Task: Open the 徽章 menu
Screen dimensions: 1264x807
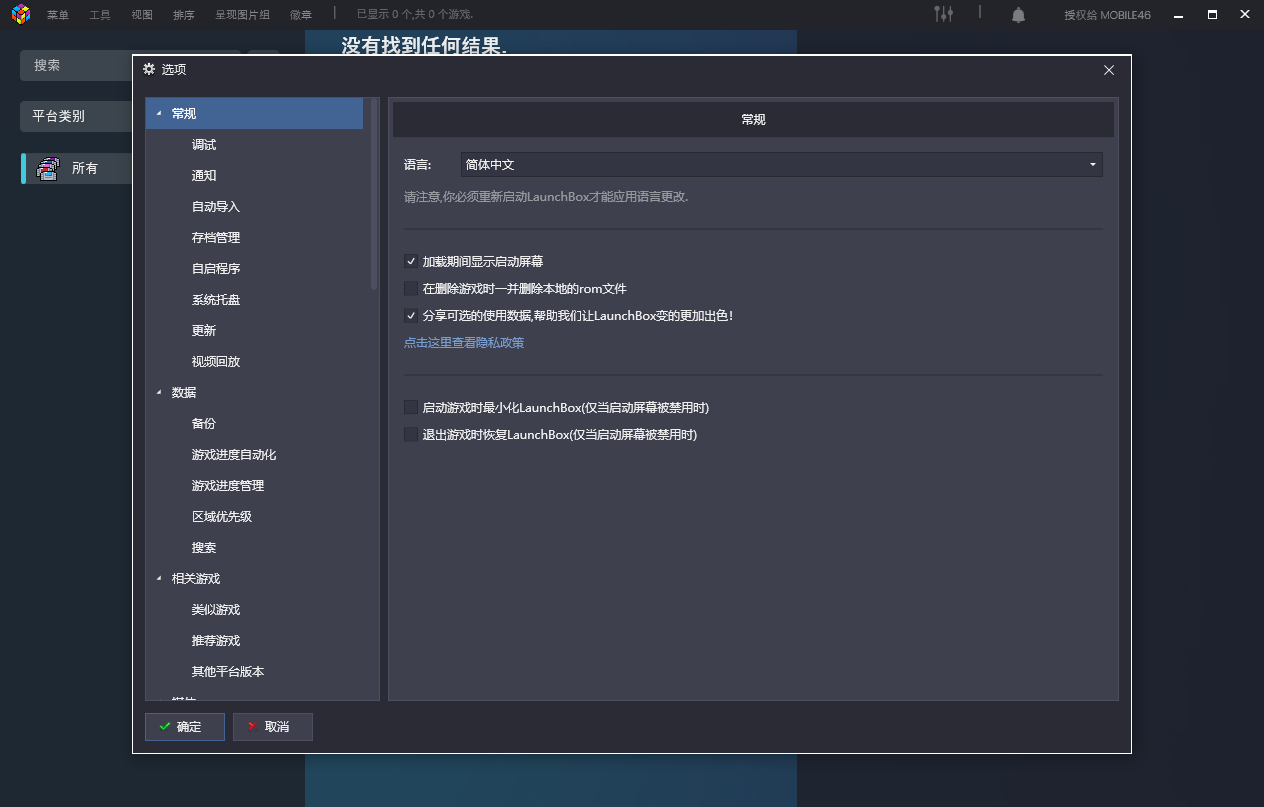Action: 301,15
